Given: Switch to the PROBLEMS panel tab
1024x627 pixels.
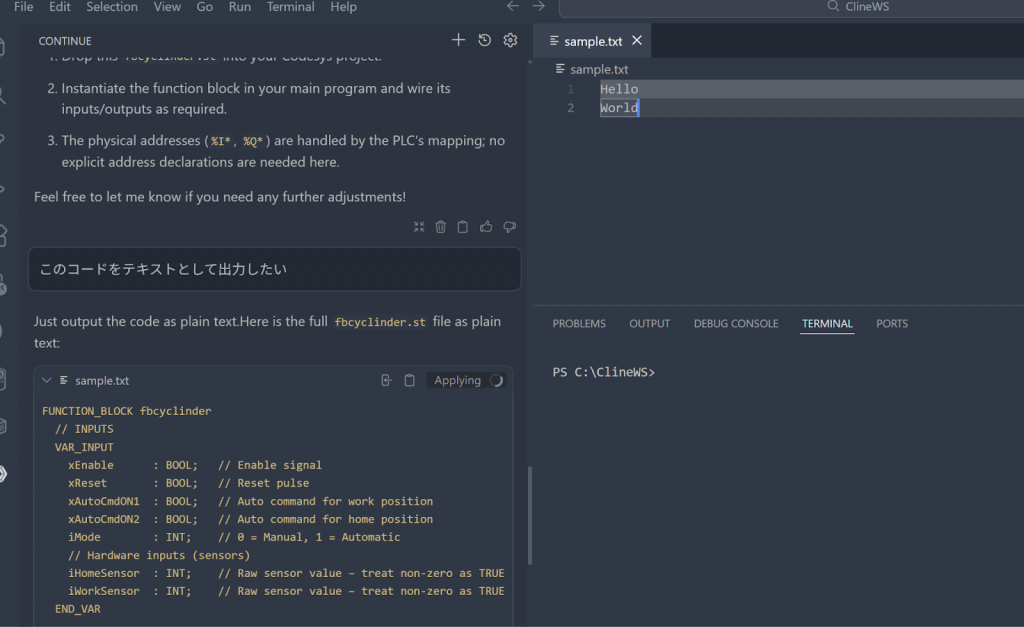Looking at the screenshot, I should pyautogui.click(x=579, y=324).
